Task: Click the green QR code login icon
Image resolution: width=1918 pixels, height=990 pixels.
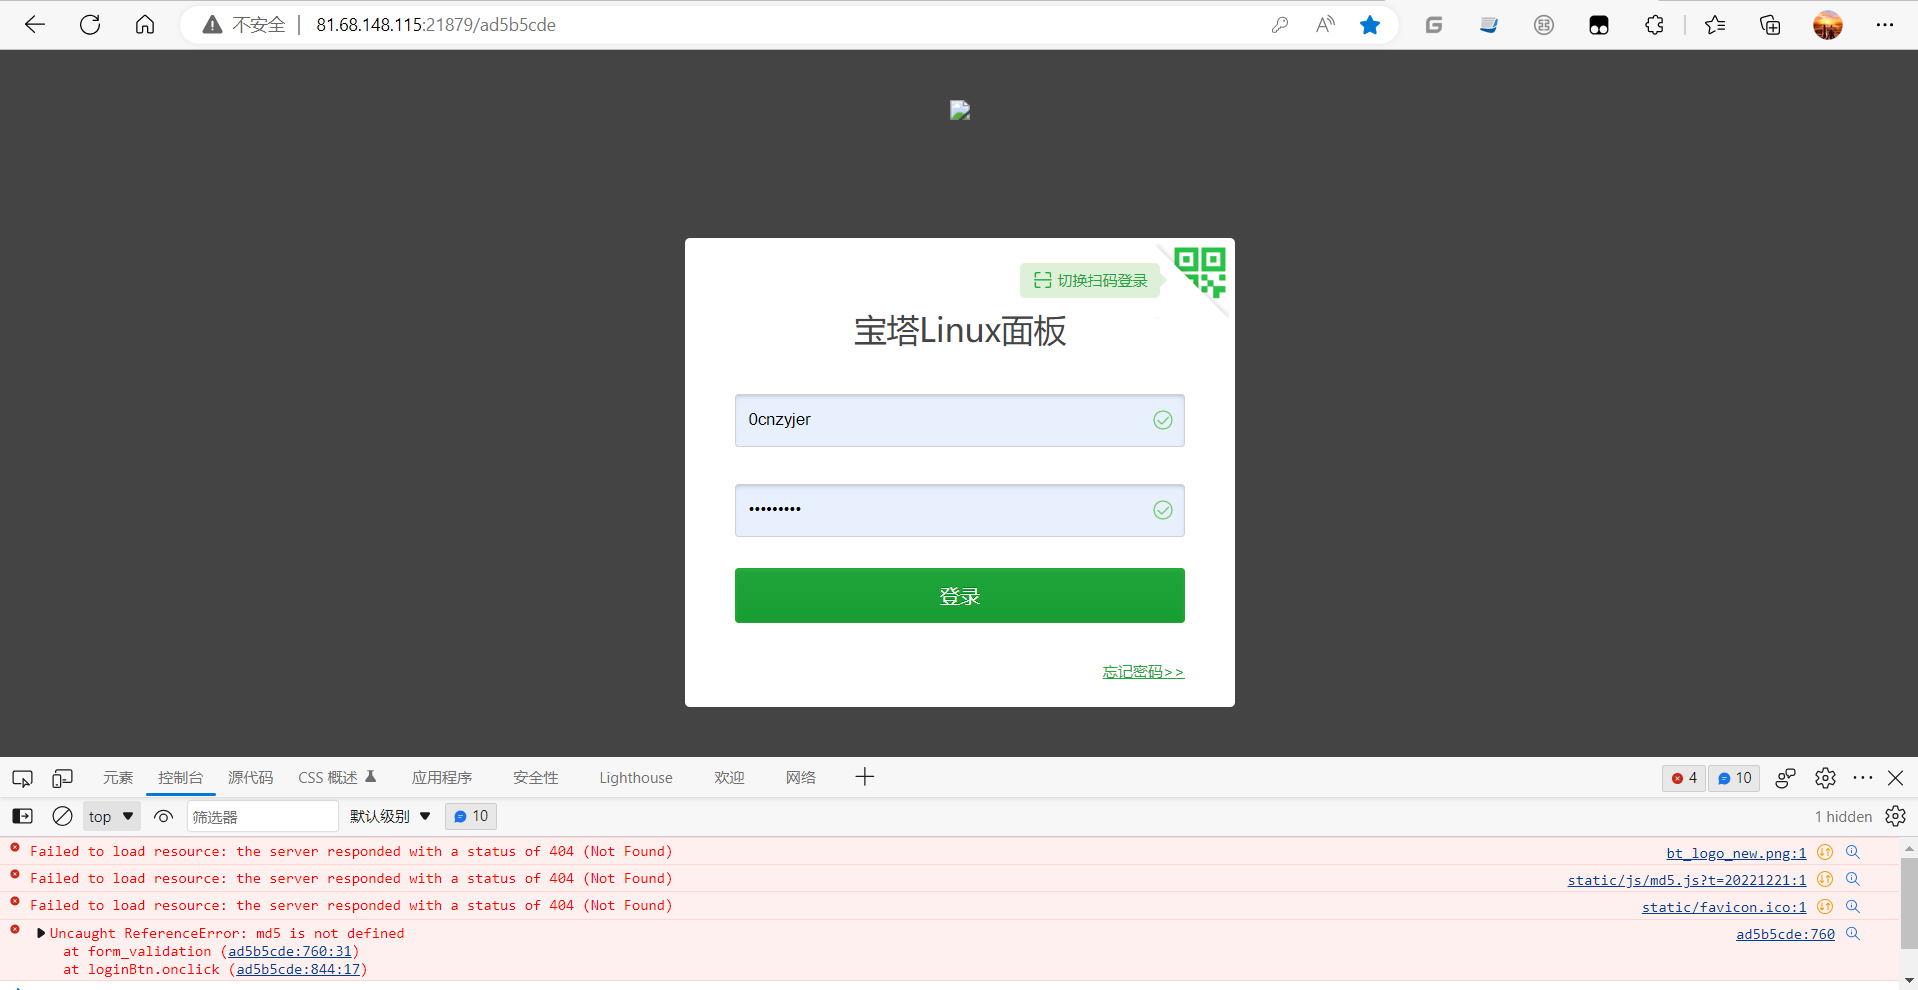Action: pos(1200,272)
